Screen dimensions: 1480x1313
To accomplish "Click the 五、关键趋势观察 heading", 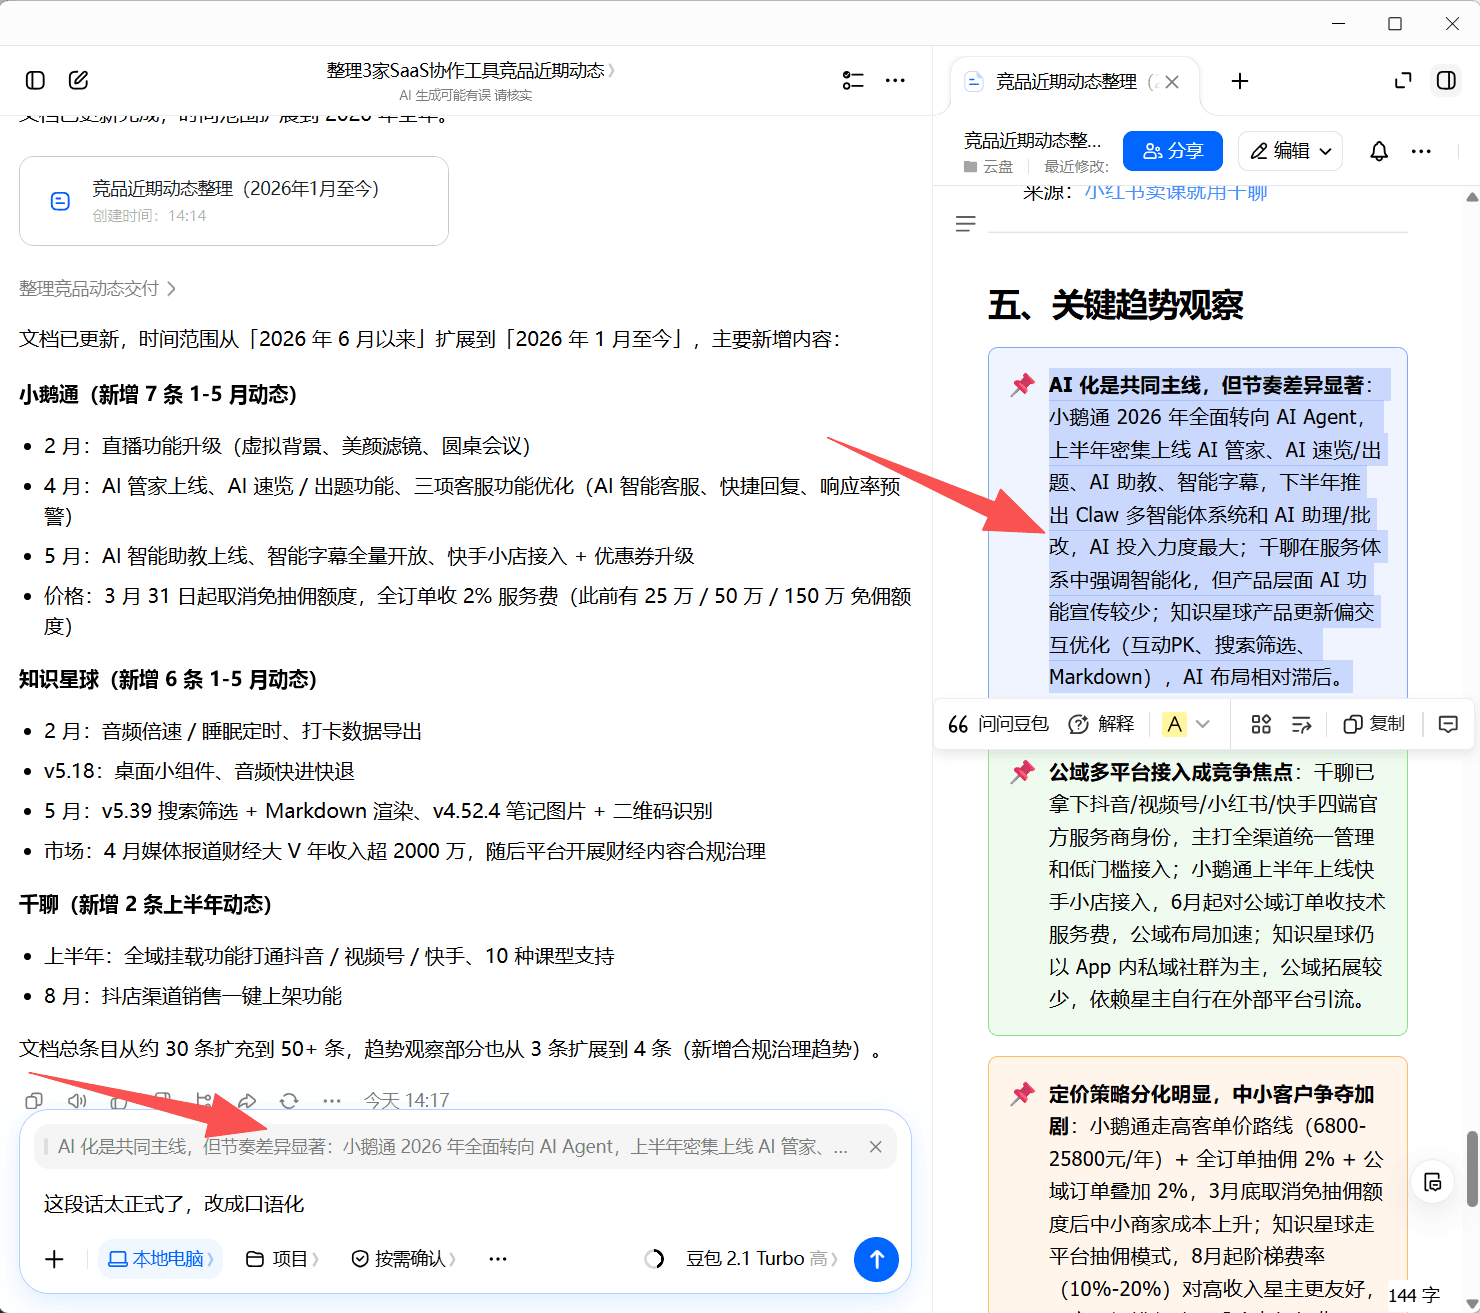I will click(1115, 305).
